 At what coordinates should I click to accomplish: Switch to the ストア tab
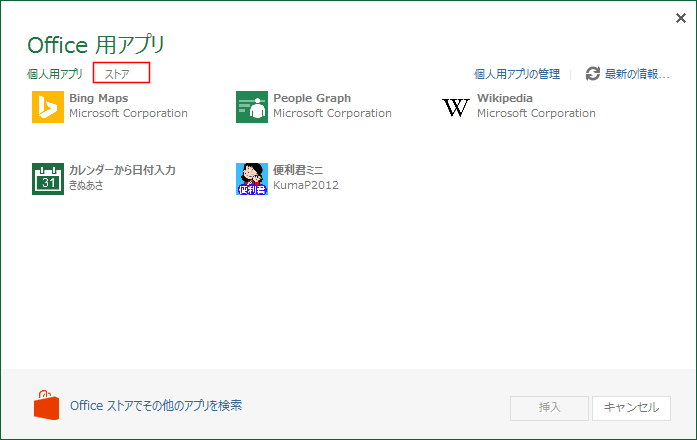click(x=117, y=74)
